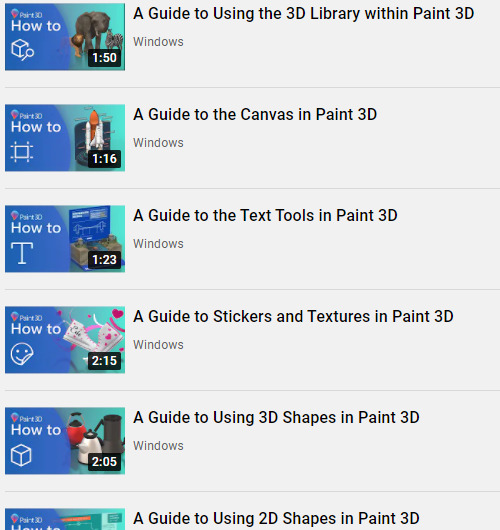Click Windows channel under Canvas video

pos(158,143)
